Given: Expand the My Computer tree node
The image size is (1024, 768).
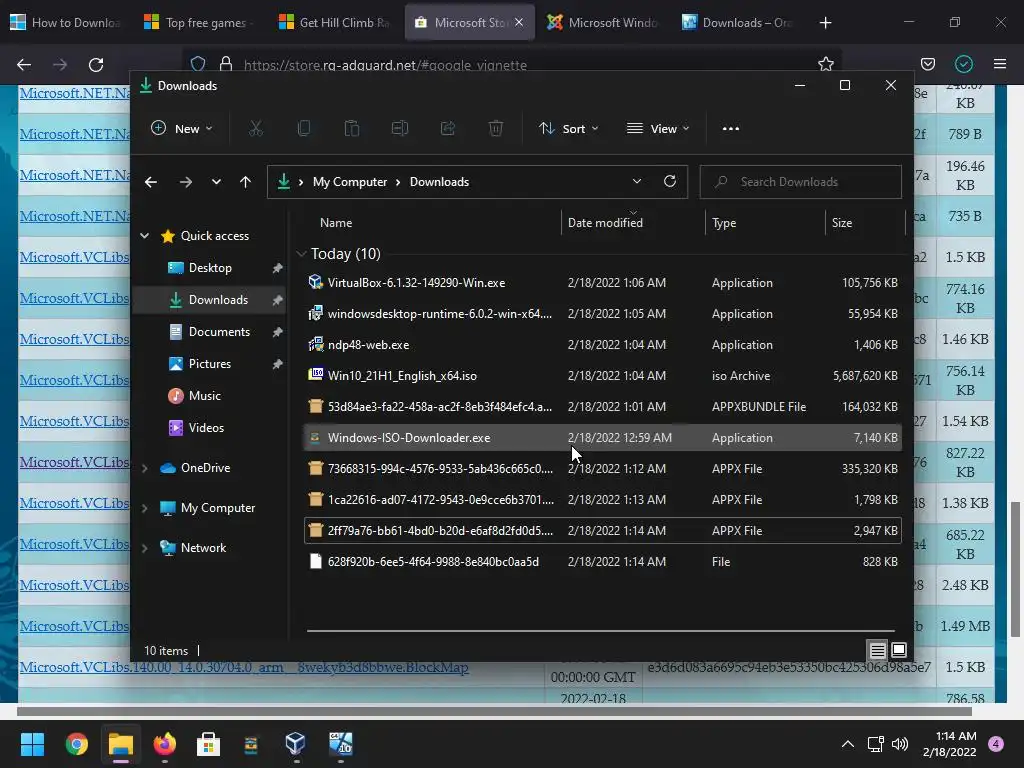Looking at the screenshot, I should click(144, 507).
